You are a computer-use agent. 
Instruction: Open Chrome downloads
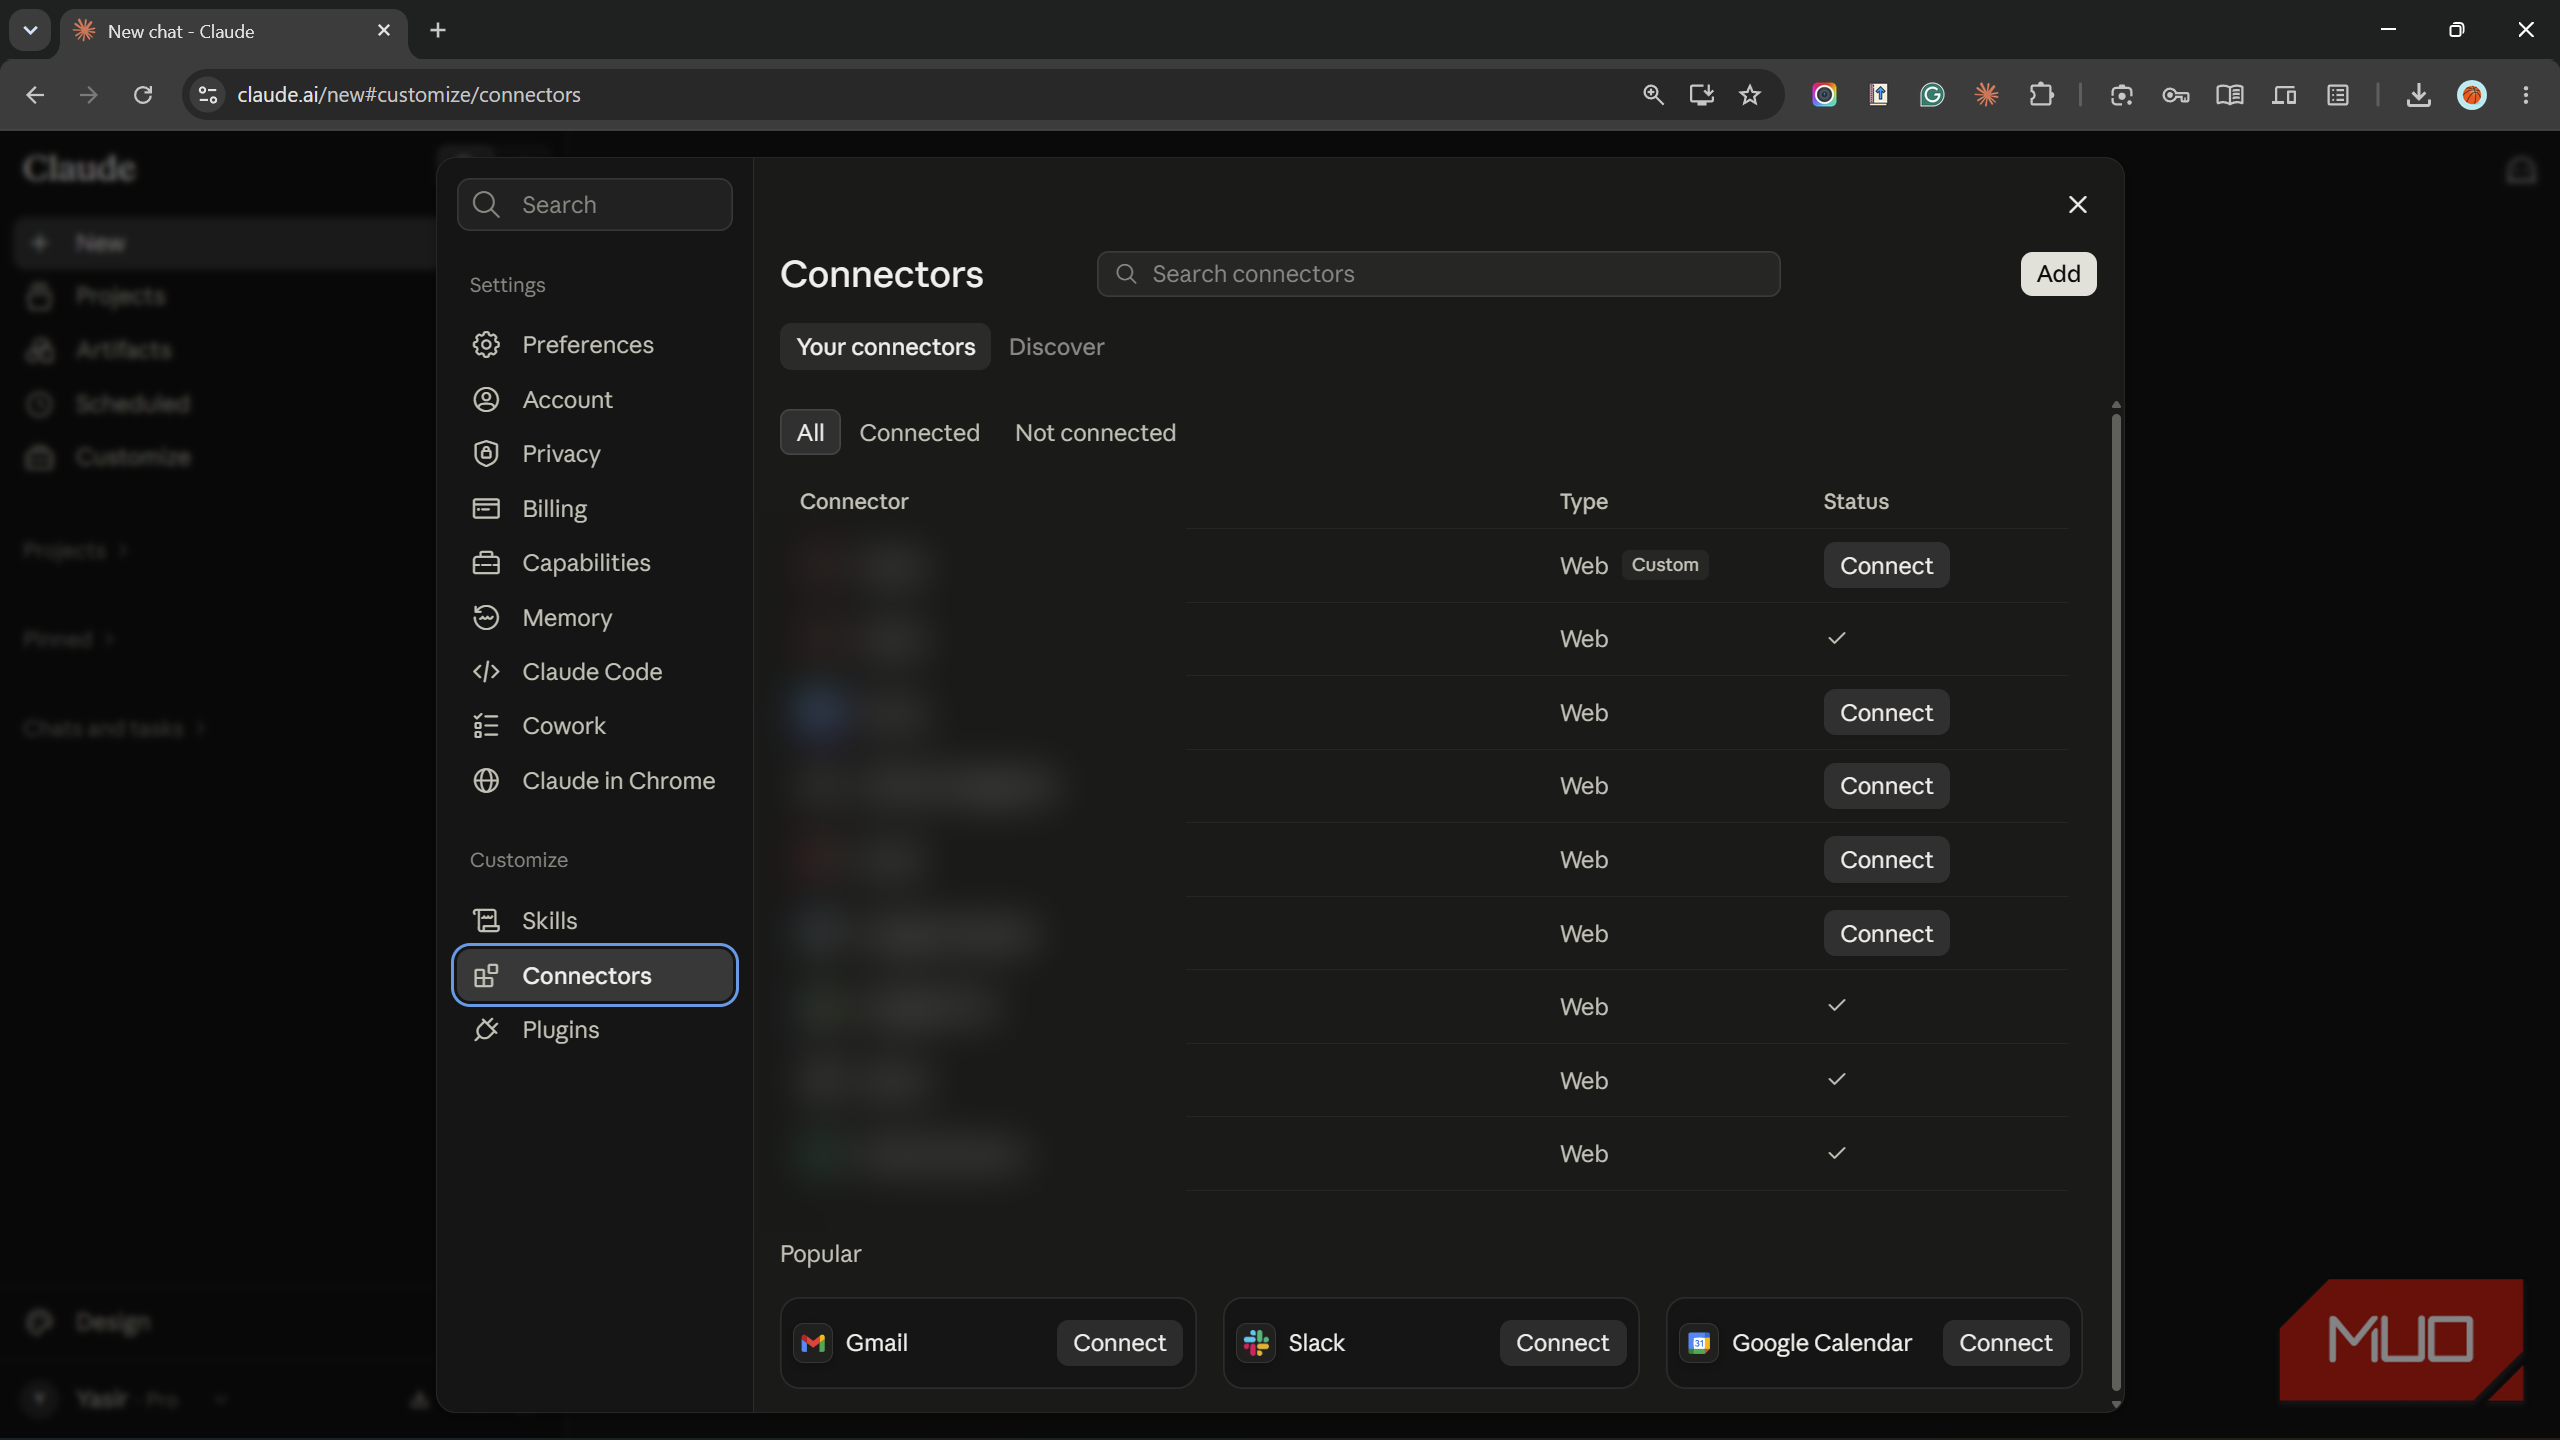[x=2418, y=95]
